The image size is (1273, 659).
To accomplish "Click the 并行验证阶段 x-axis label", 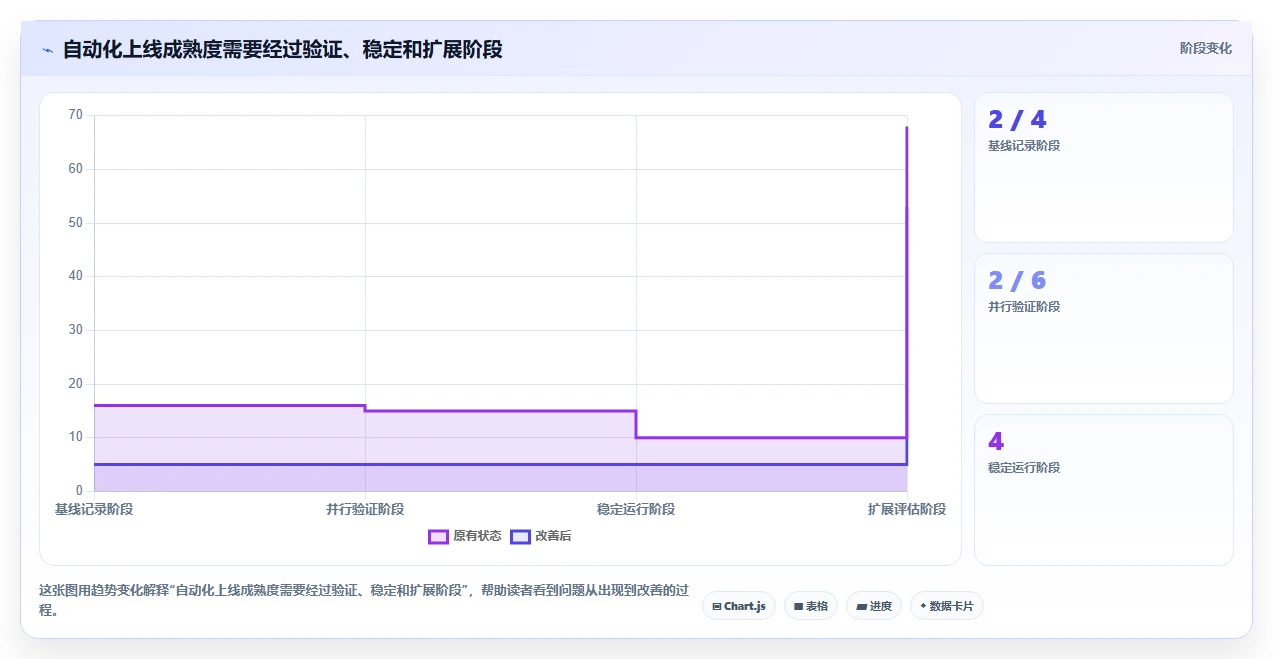I will pyautogui.click(x=365, y=509).
